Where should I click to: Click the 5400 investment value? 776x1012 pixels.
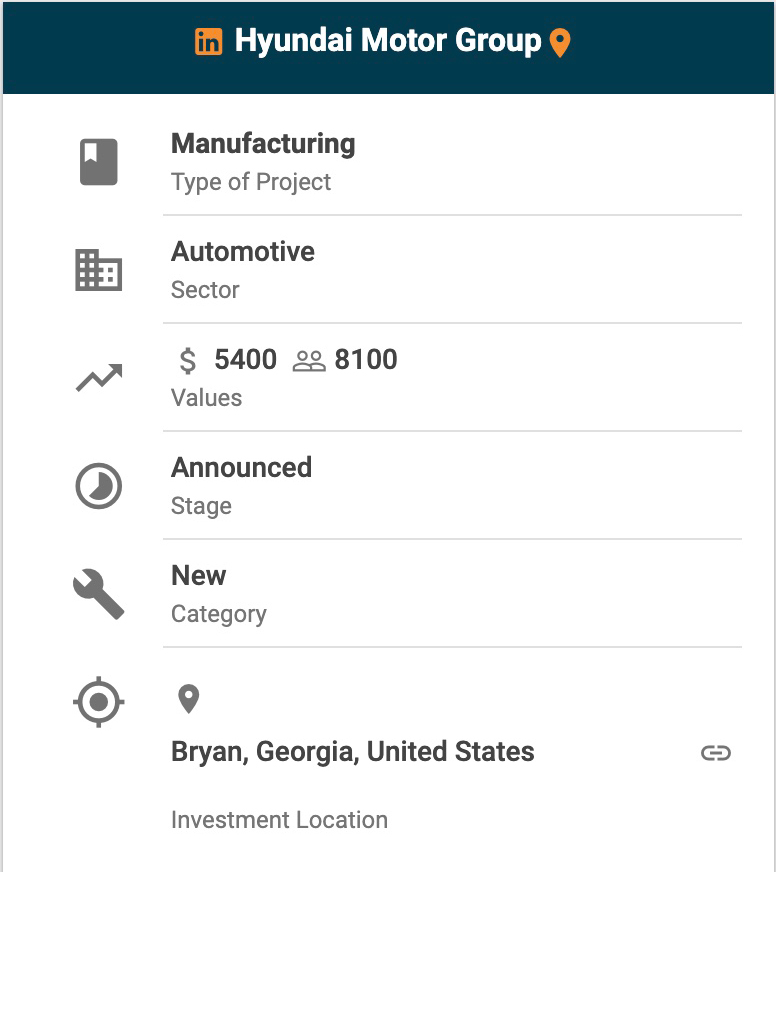tap(245, 360)
